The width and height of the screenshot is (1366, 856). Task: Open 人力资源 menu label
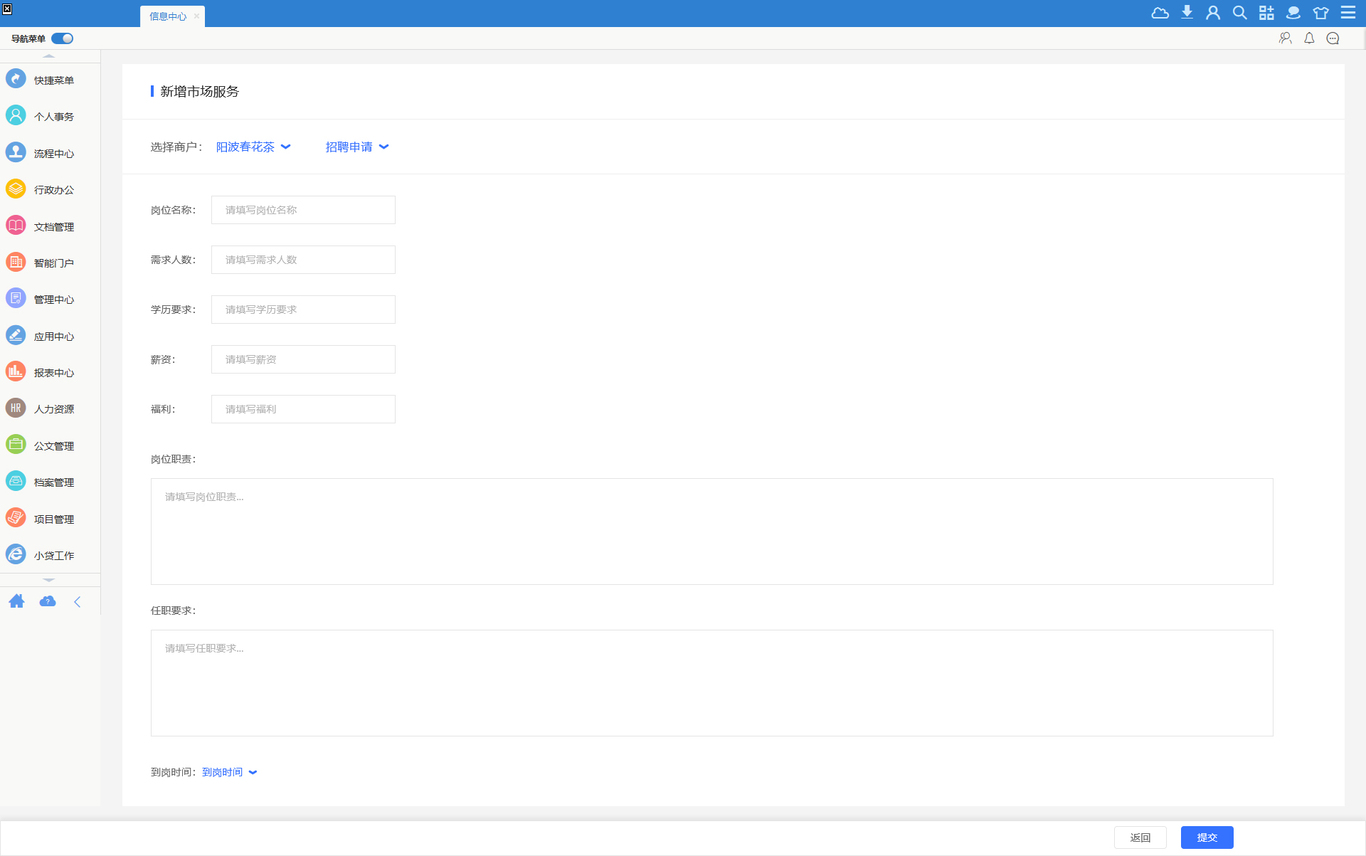(54, 409)
